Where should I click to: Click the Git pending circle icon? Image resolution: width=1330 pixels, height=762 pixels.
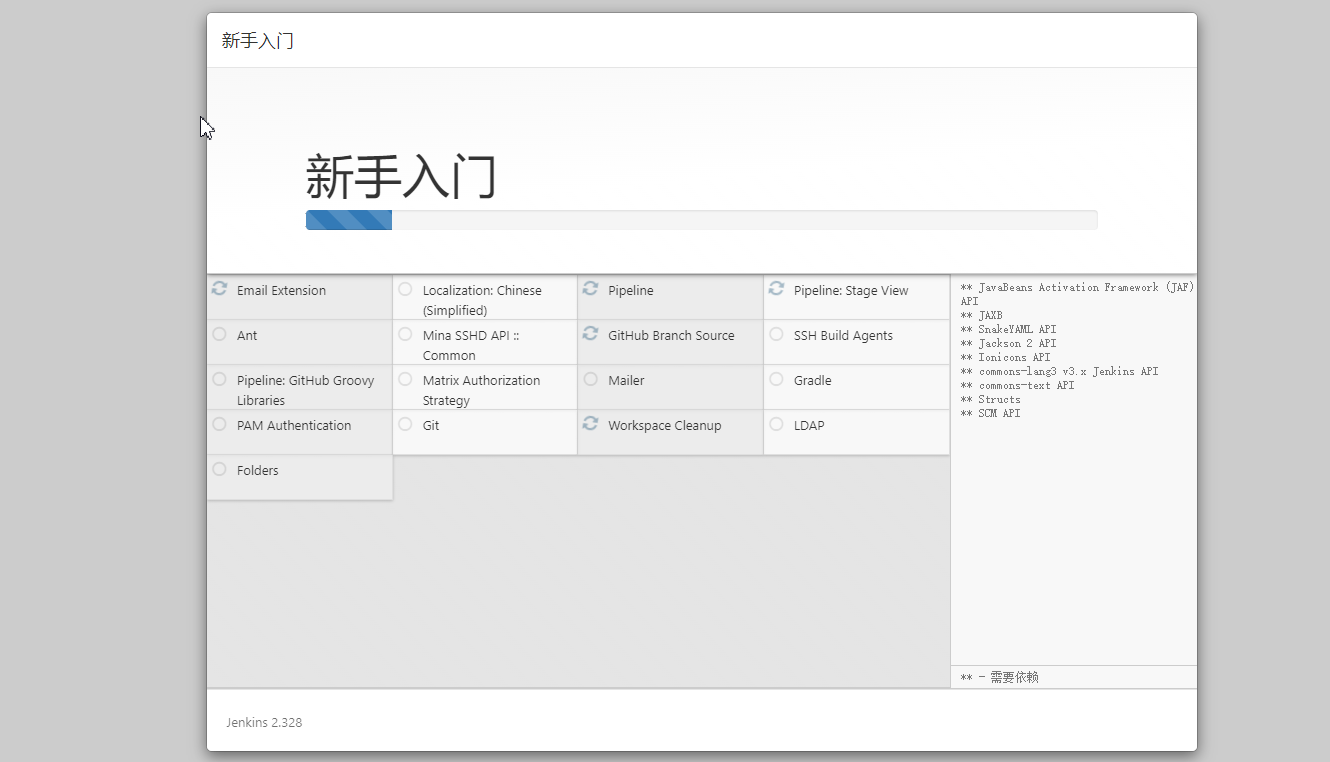point(405,424)
